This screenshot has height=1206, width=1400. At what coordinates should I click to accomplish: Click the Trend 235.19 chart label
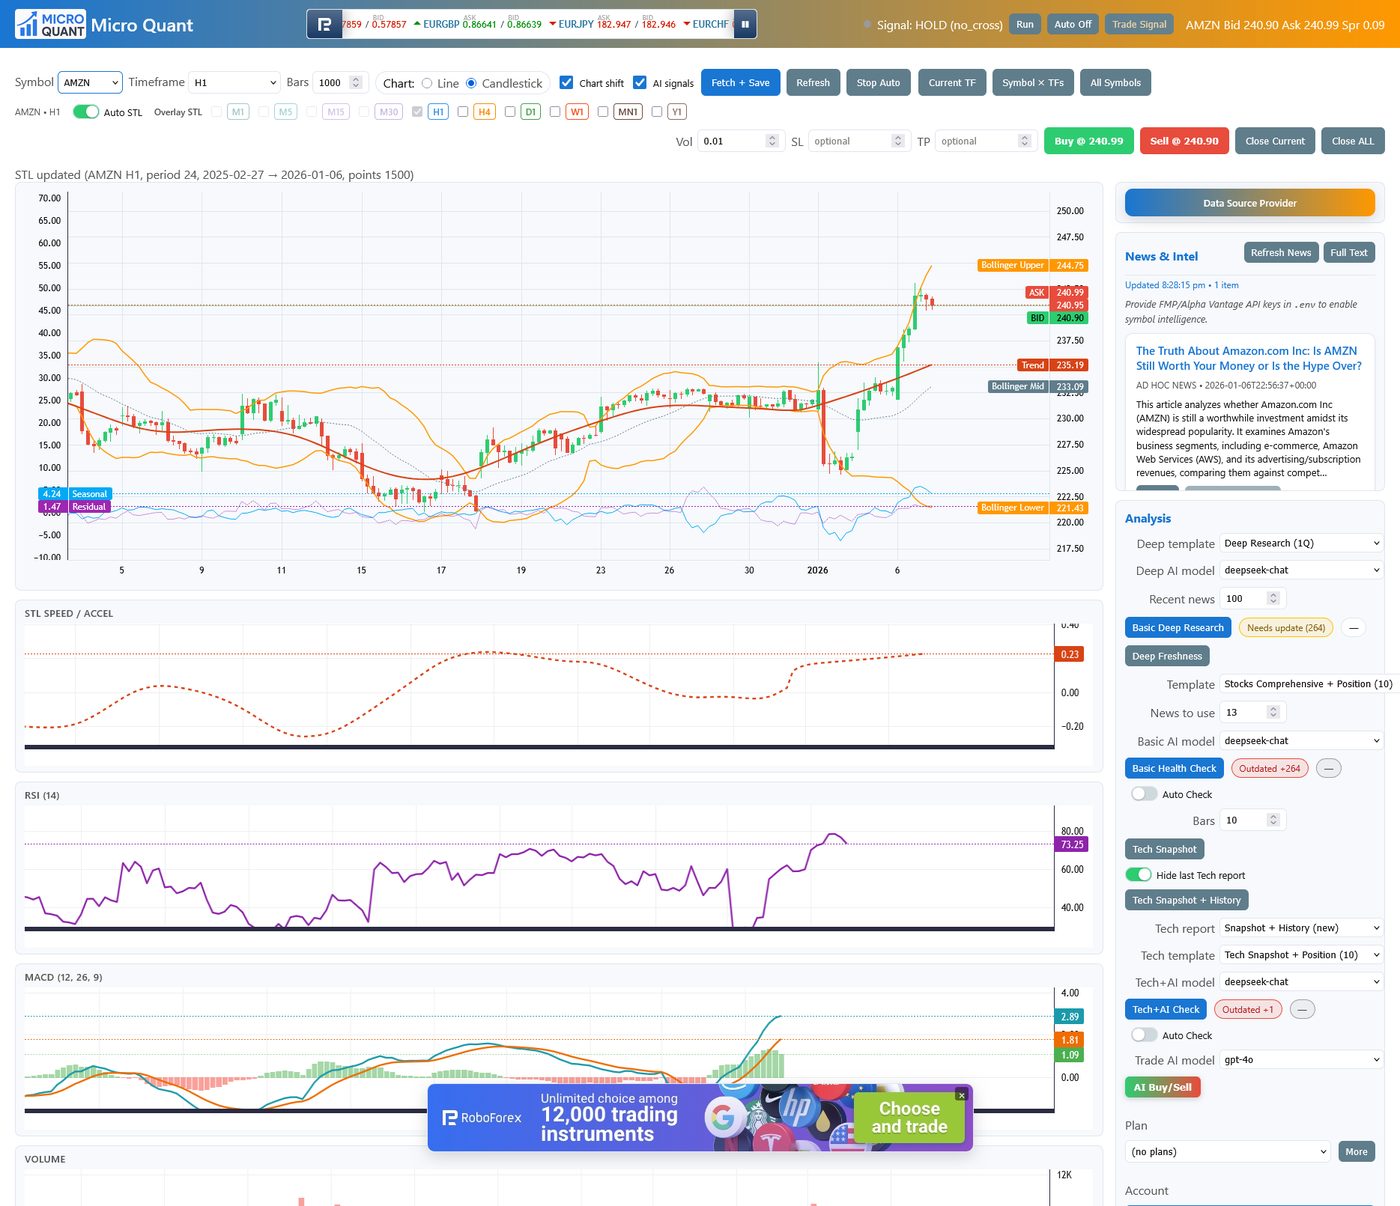tap(1053, 365)
